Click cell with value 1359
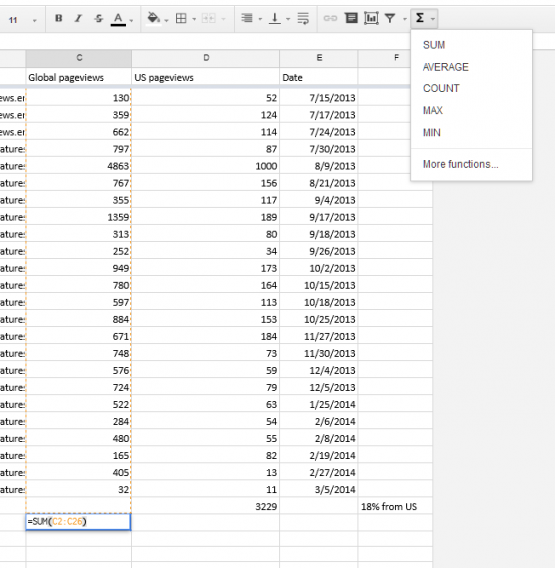 click(x=79, y=217)
